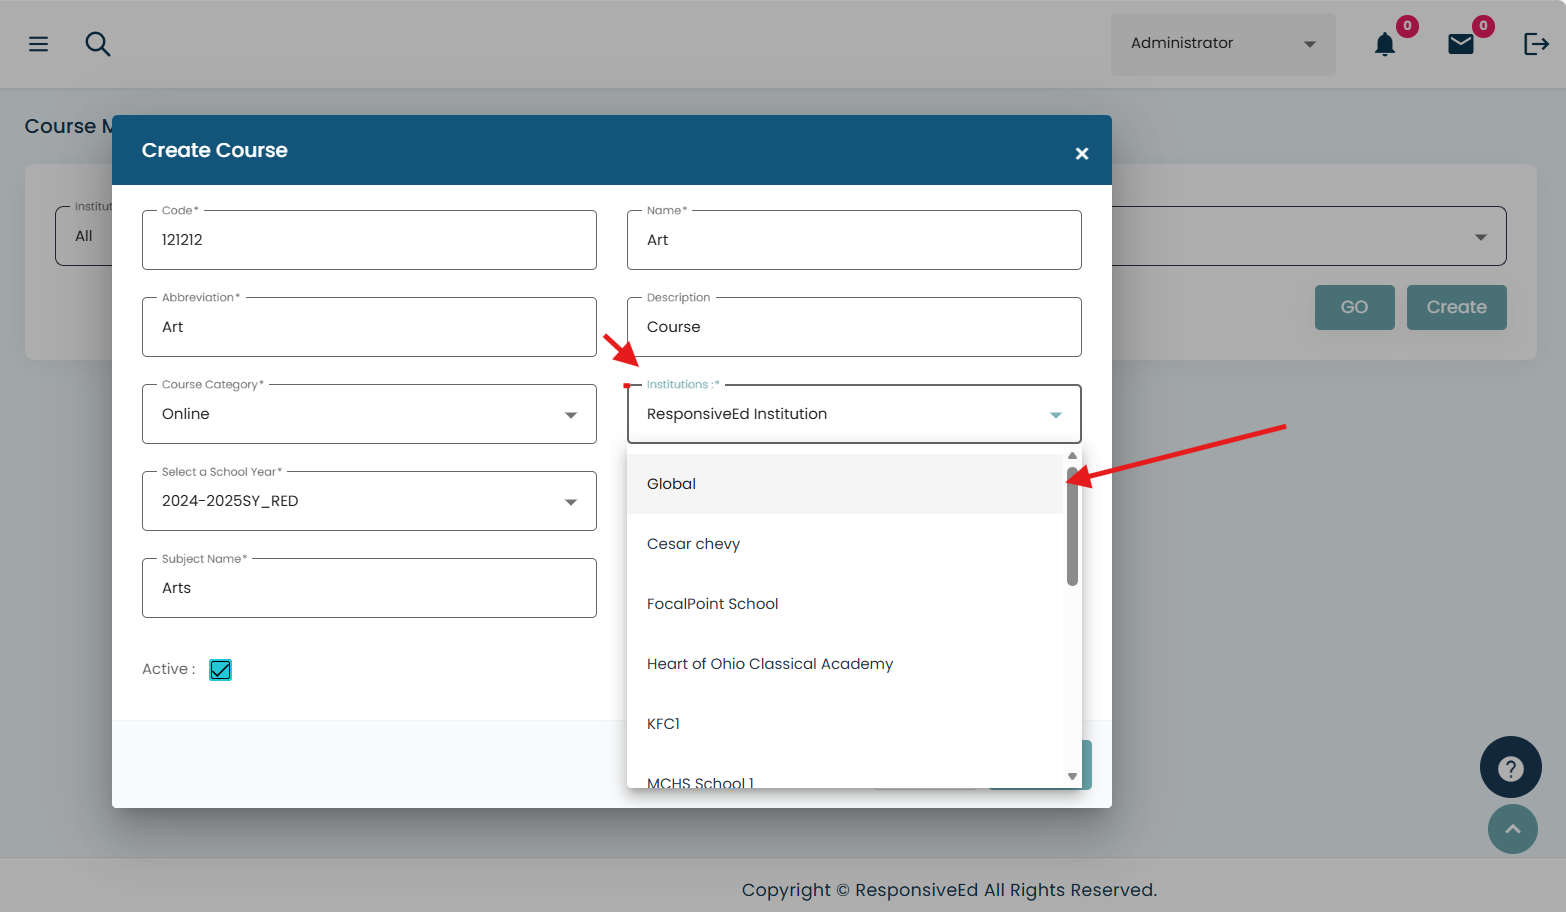Open the notifications bell
This screenshot has height=912, width=1566.
click(x=1384, y=44)
